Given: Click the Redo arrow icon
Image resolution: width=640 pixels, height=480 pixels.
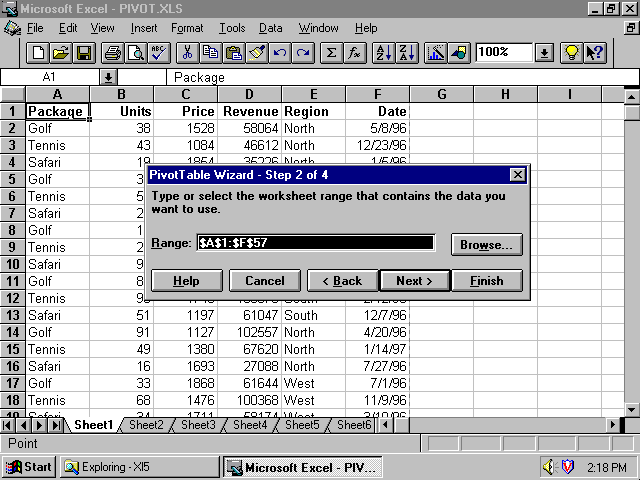Looking at the screenshot, I should pyautogui.click(x=303, y=53).
